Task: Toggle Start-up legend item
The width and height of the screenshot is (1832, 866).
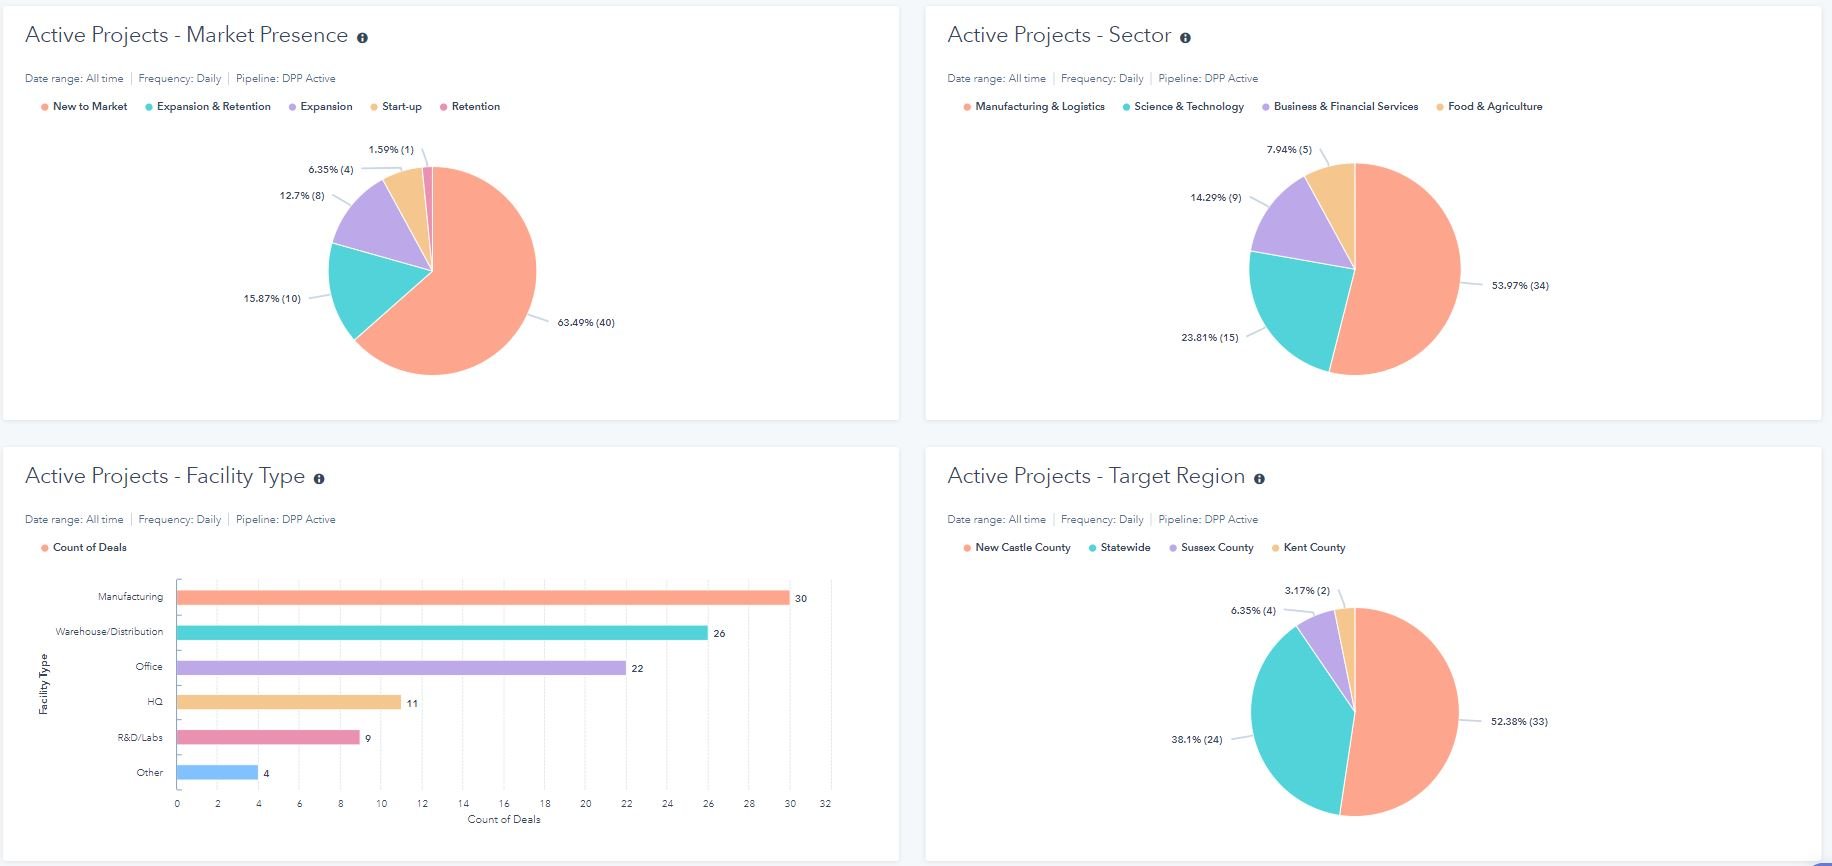Action: click(396, 107)
